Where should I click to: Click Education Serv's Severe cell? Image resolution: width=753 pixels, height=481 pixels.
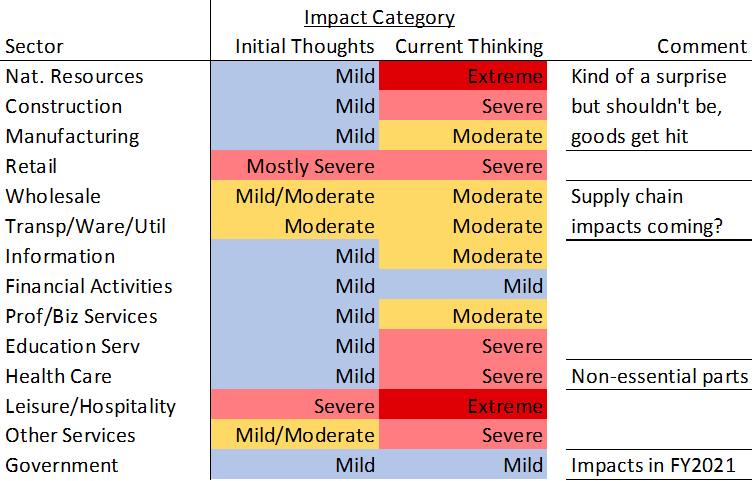[x=463, y=346]
